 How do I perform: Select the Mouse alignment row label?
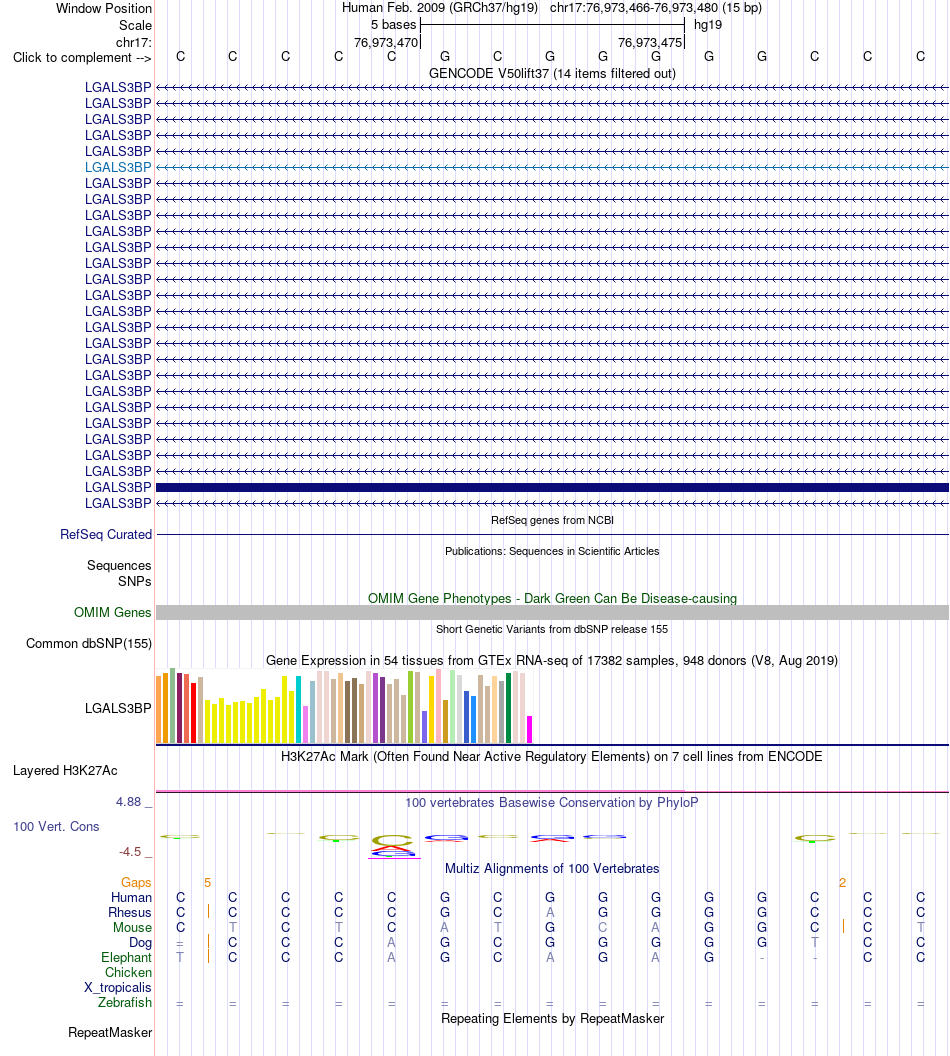click(133, 927)
